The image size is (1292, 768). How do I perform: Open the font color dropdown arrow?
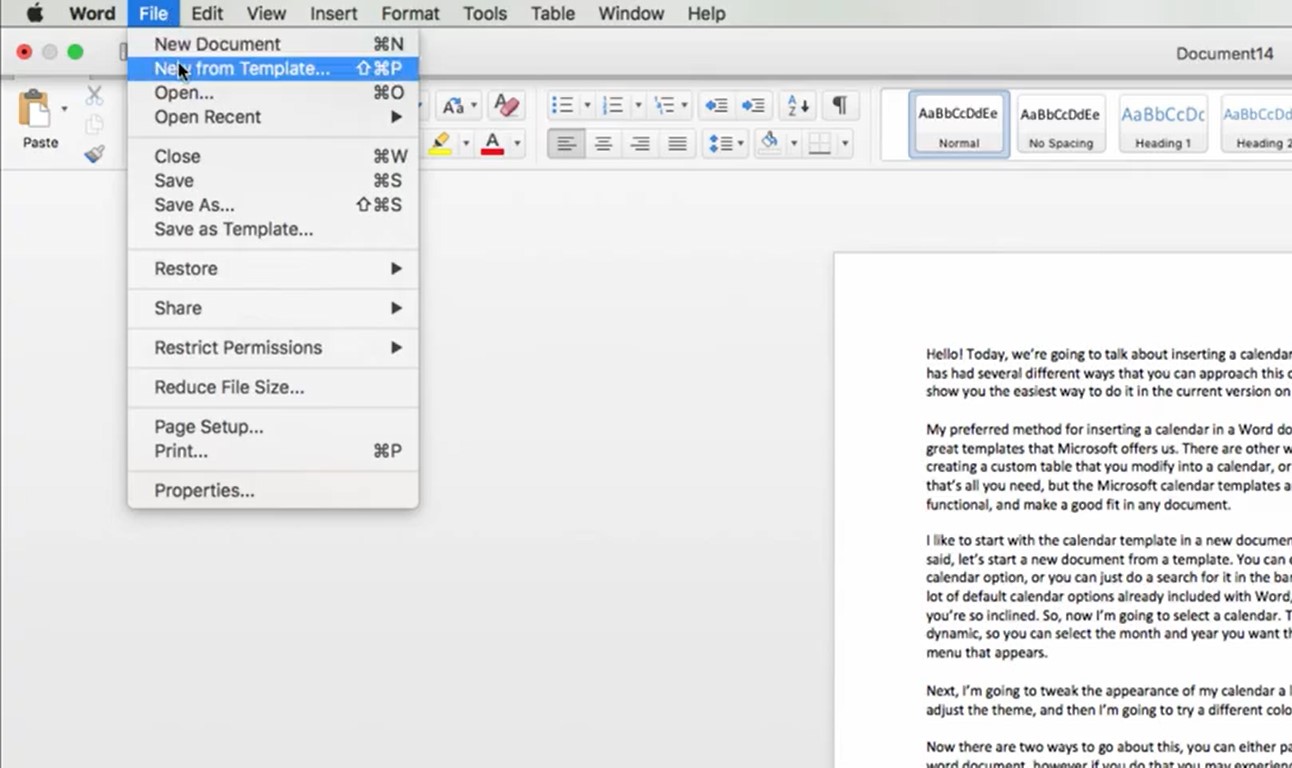point(516,143)
